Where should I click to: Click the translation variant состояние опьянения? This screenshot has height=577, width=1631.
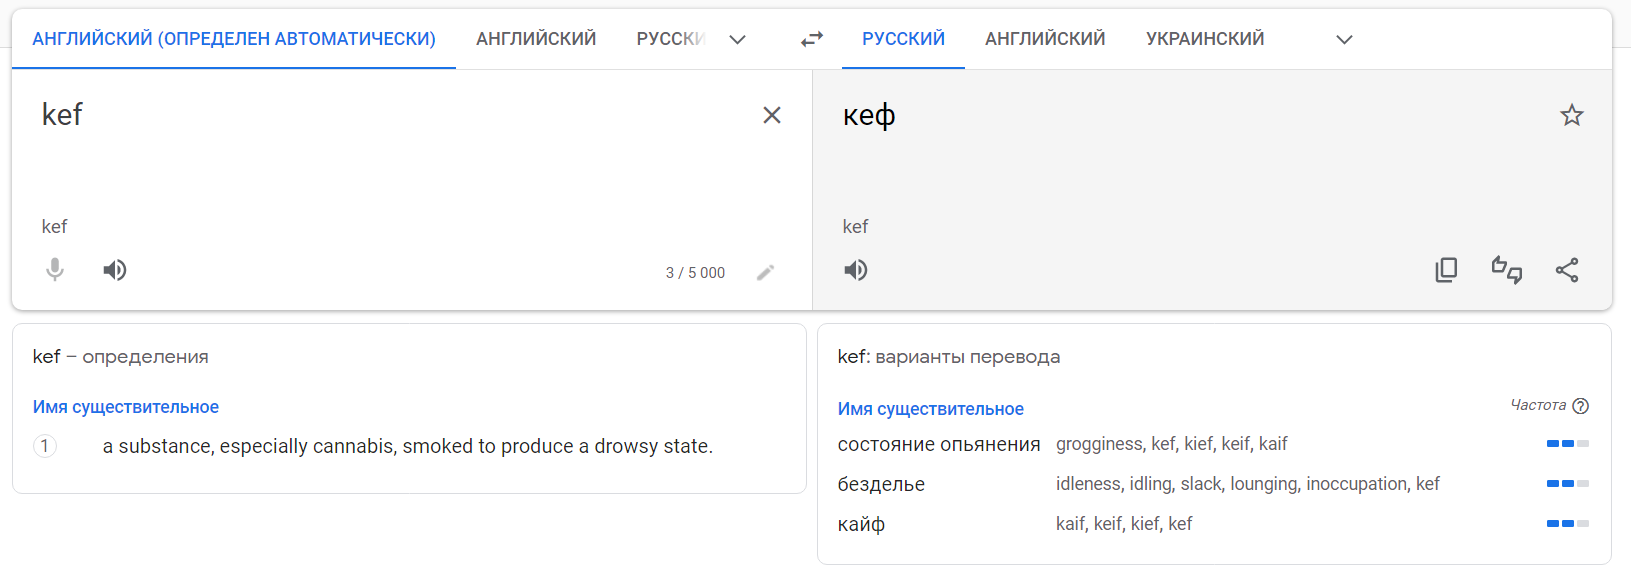coord(938,444)
